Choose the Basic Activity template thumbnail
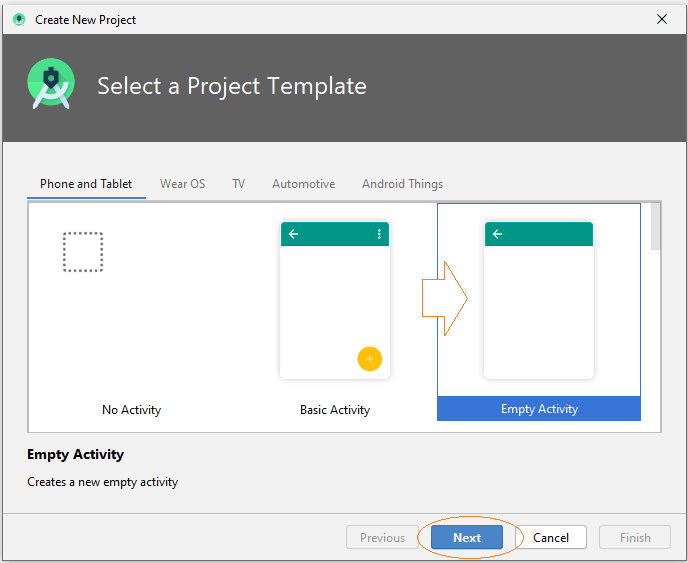Screen dimensions: 688x563 (x=335, y=300)
